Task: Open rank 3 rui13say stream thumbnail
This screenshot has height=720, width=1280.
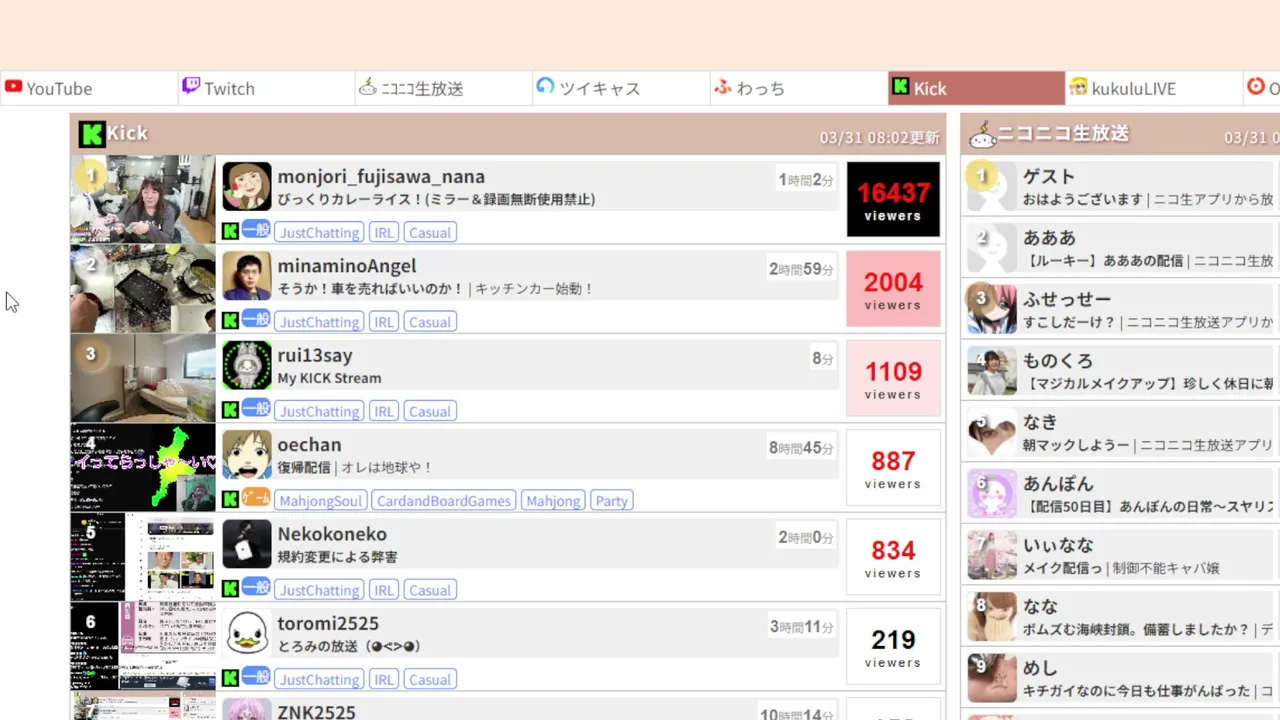Action: (143, 378)
